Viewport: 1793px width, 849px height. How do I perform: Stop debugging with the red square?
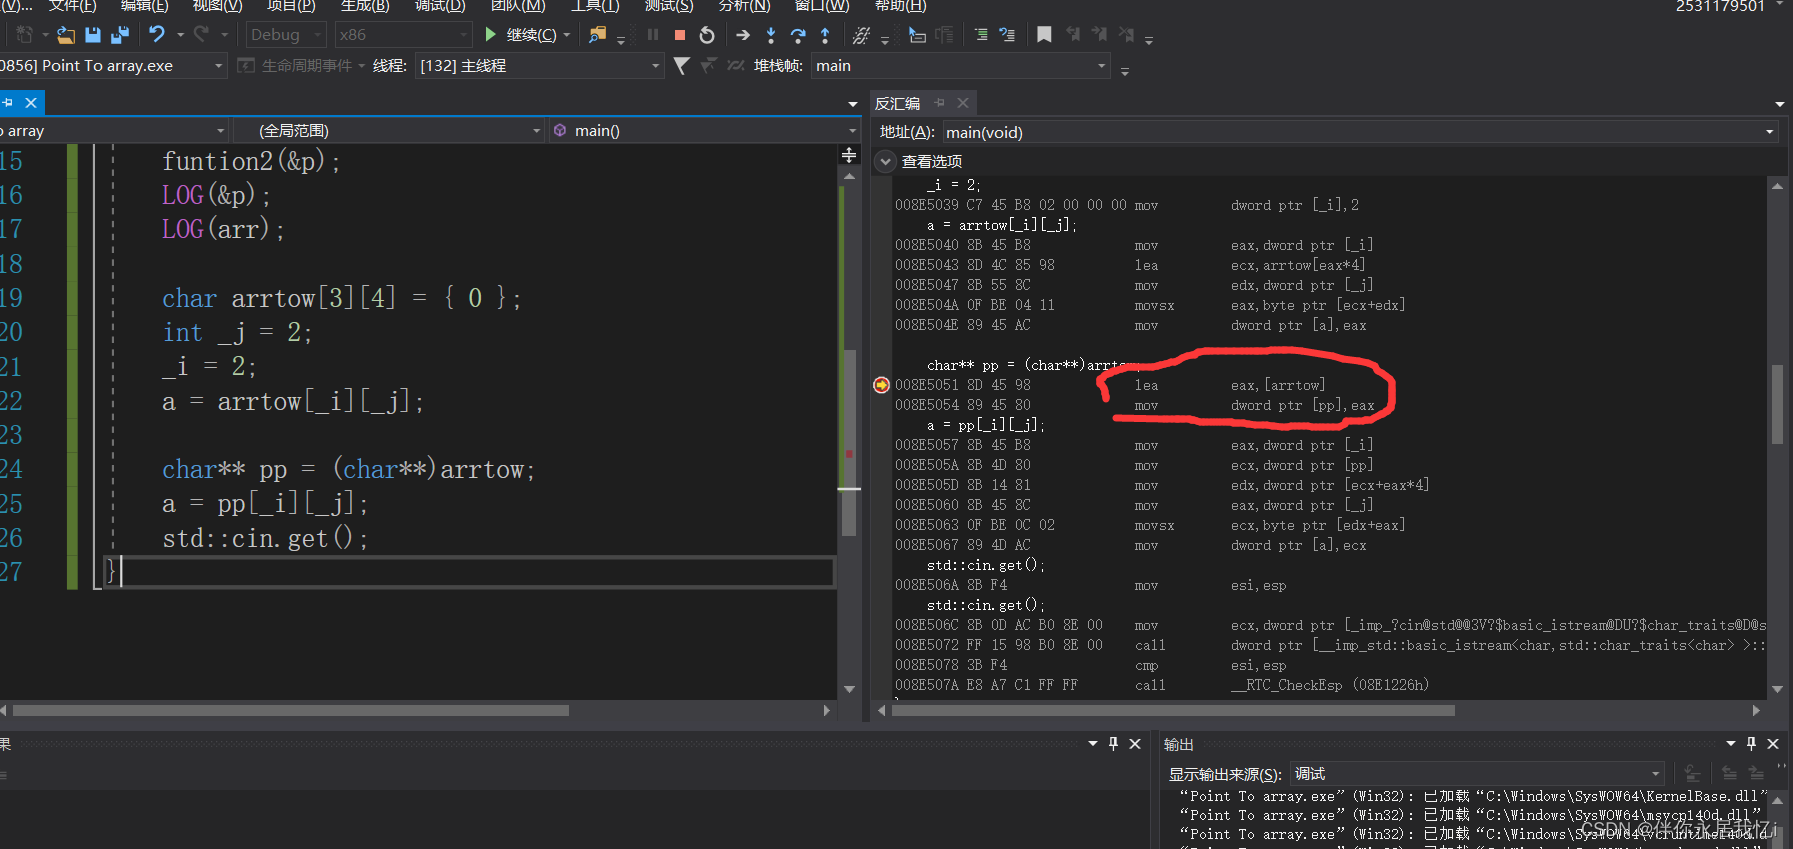680,35
